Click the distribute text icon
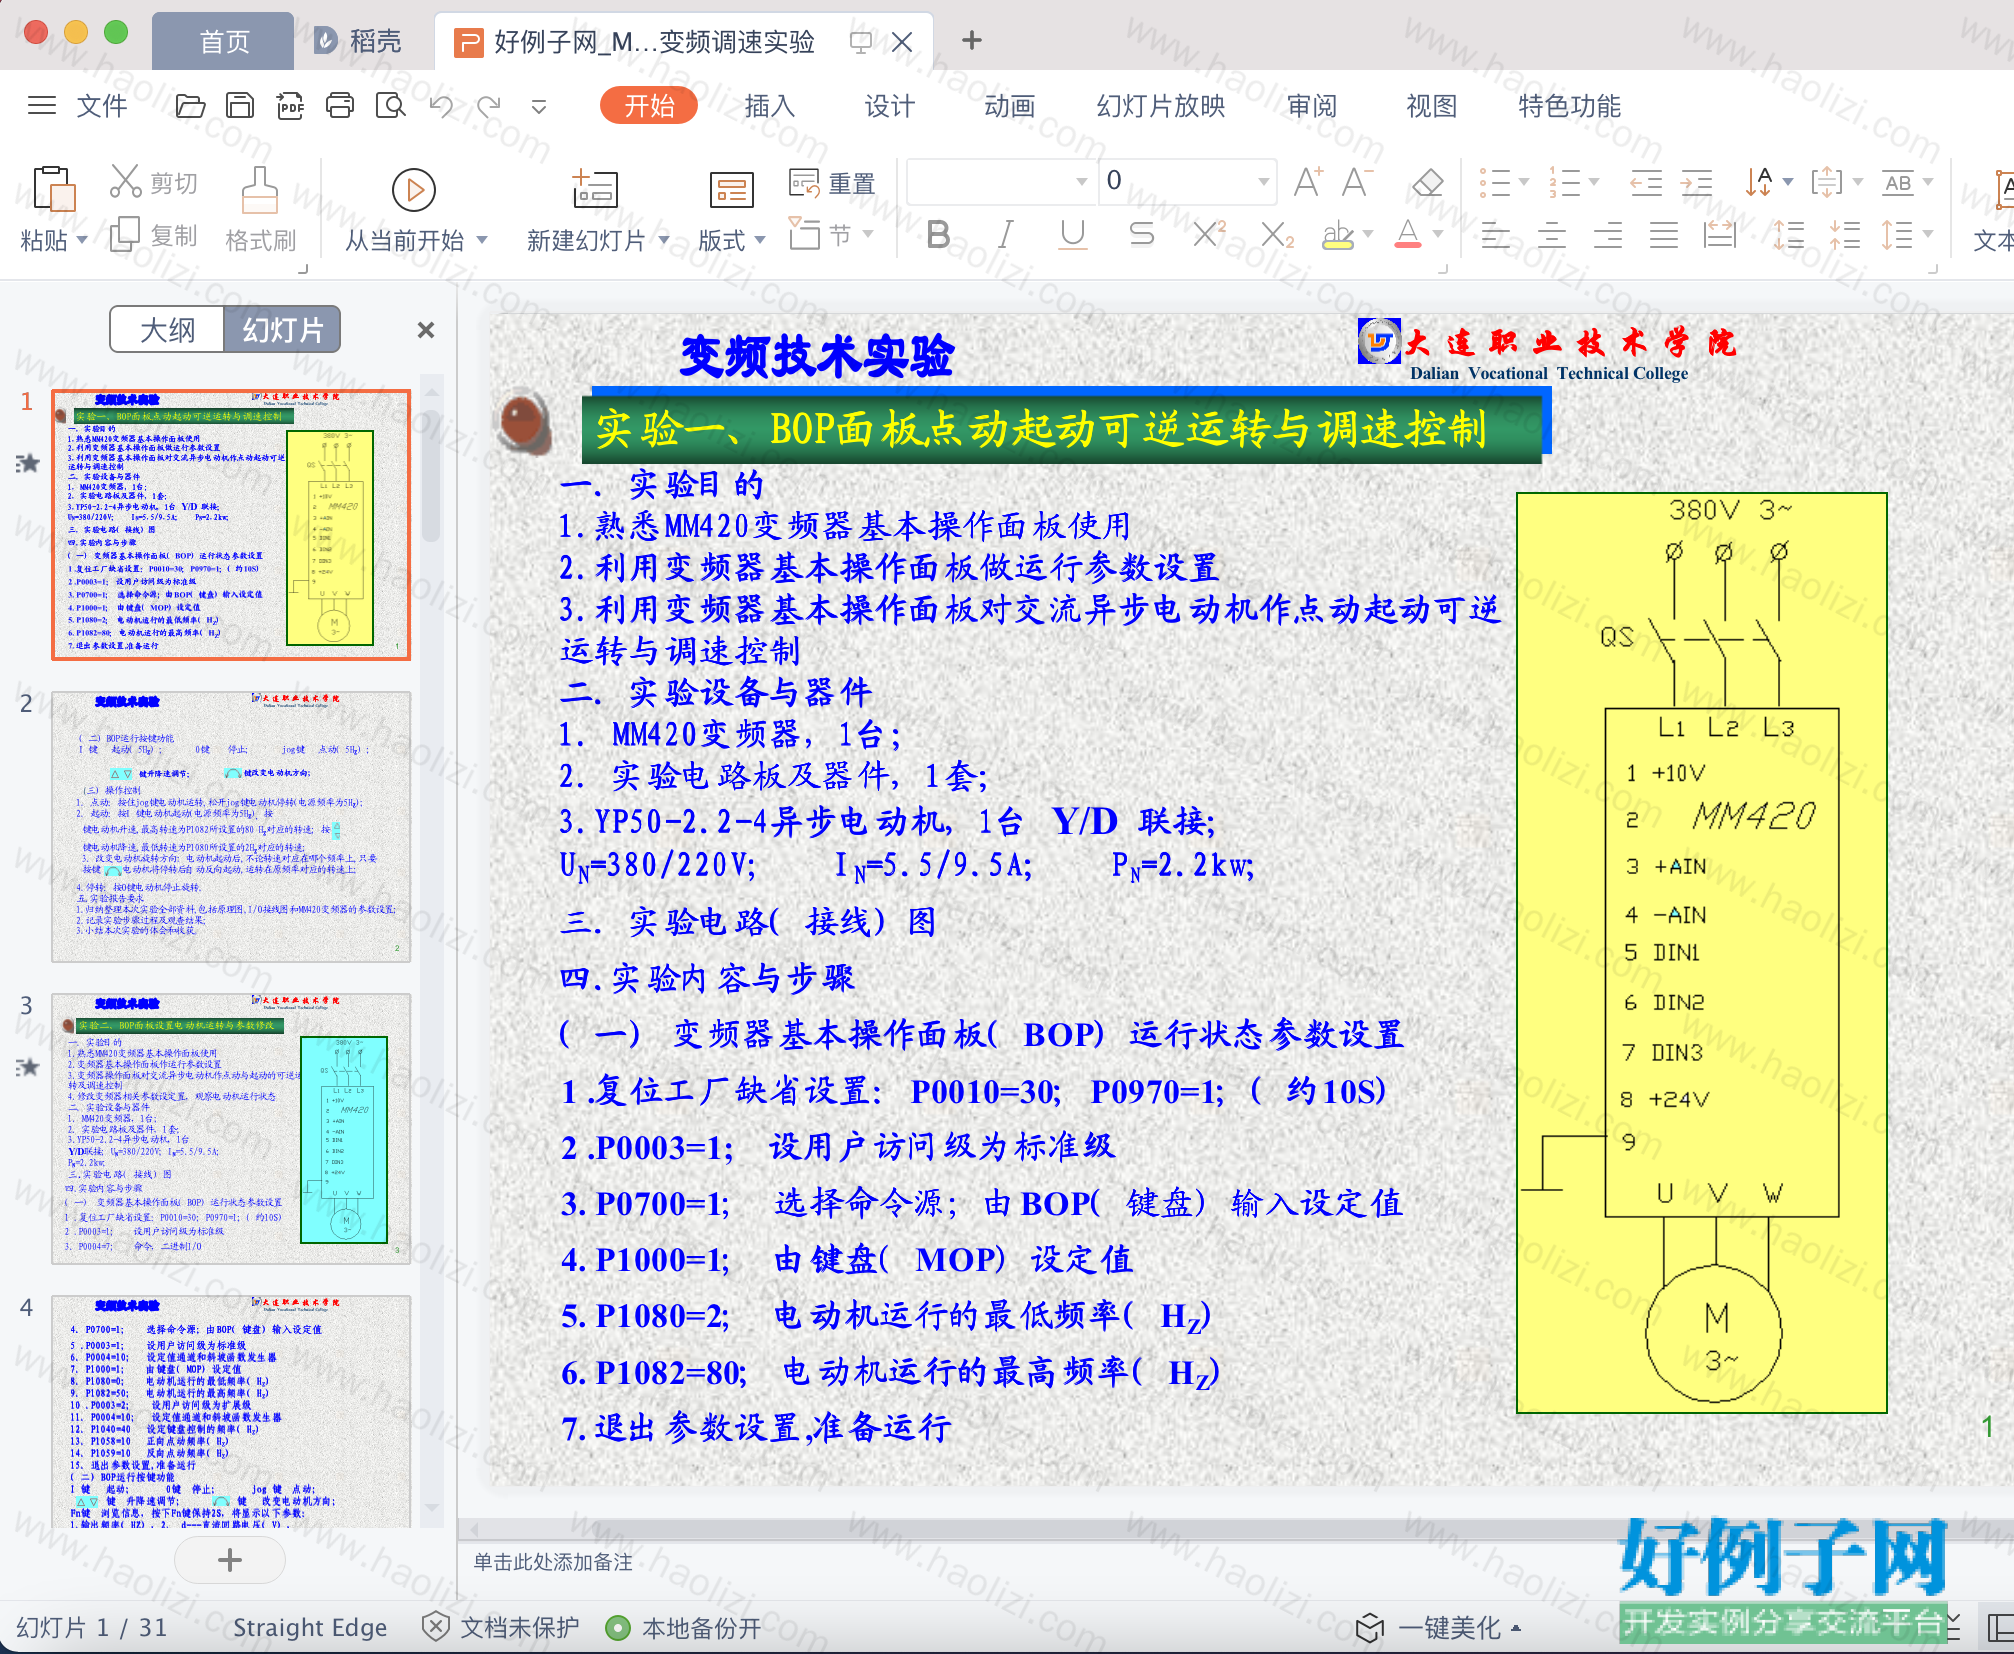 (x=1719, y=236)
